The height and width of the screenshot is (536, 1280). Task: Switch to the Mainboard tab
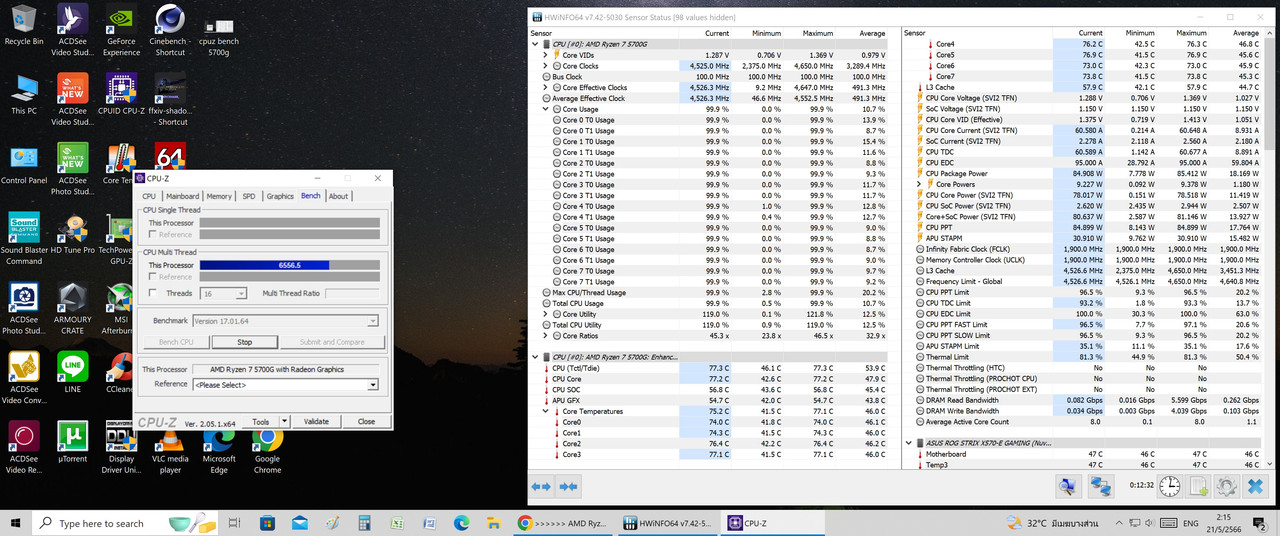182,196
